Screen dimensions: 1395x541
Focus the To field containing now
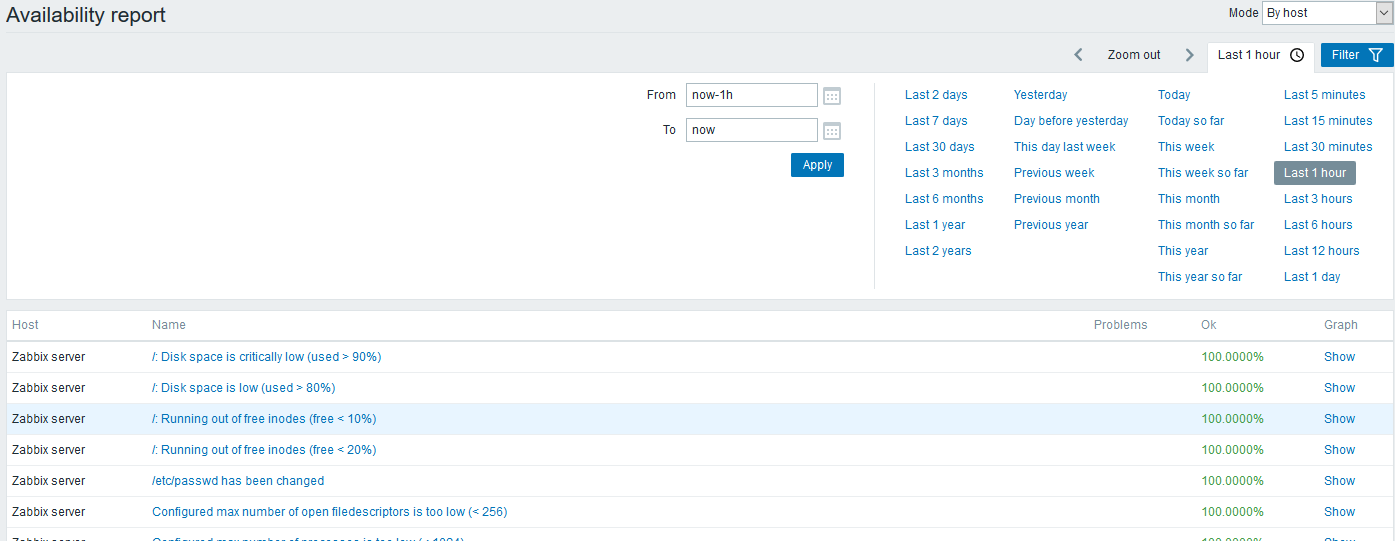pyautogui.click(x=752, y=130)
